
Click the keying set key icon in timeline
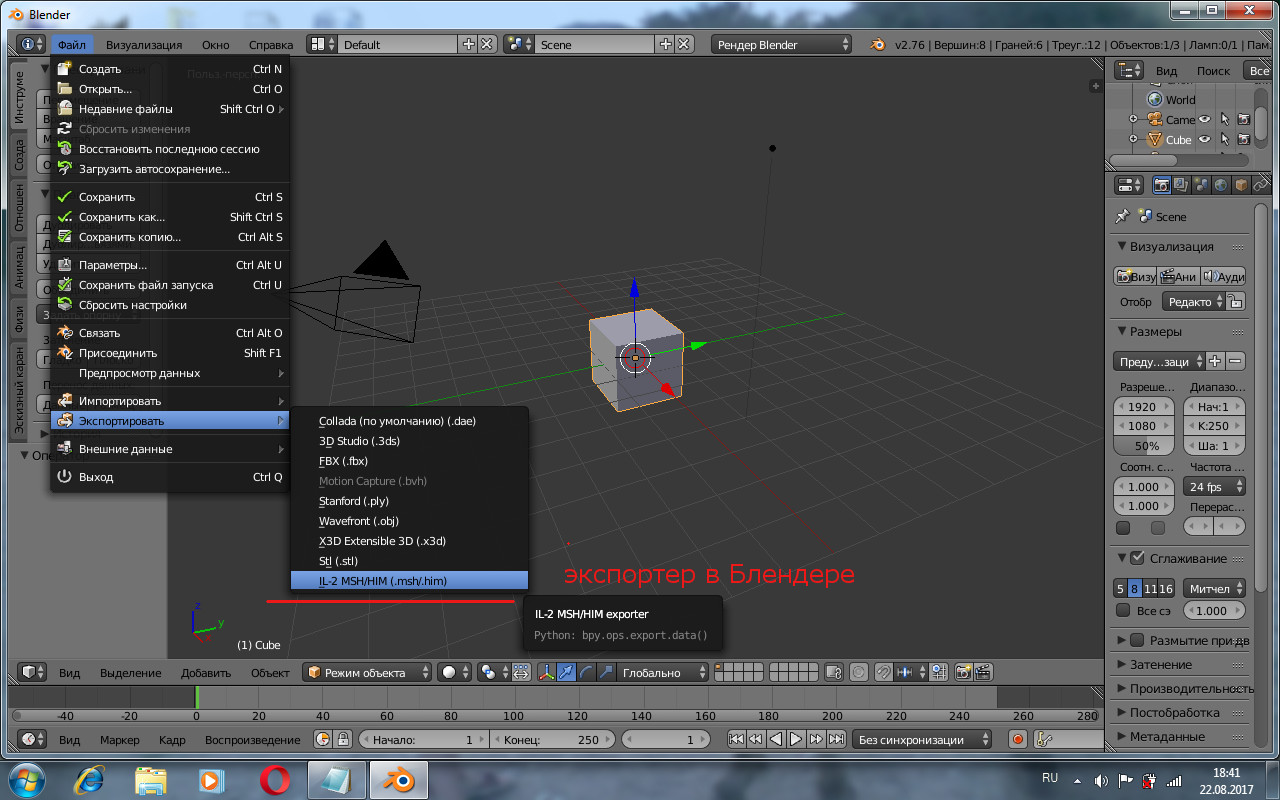[x=1044, y=739]
